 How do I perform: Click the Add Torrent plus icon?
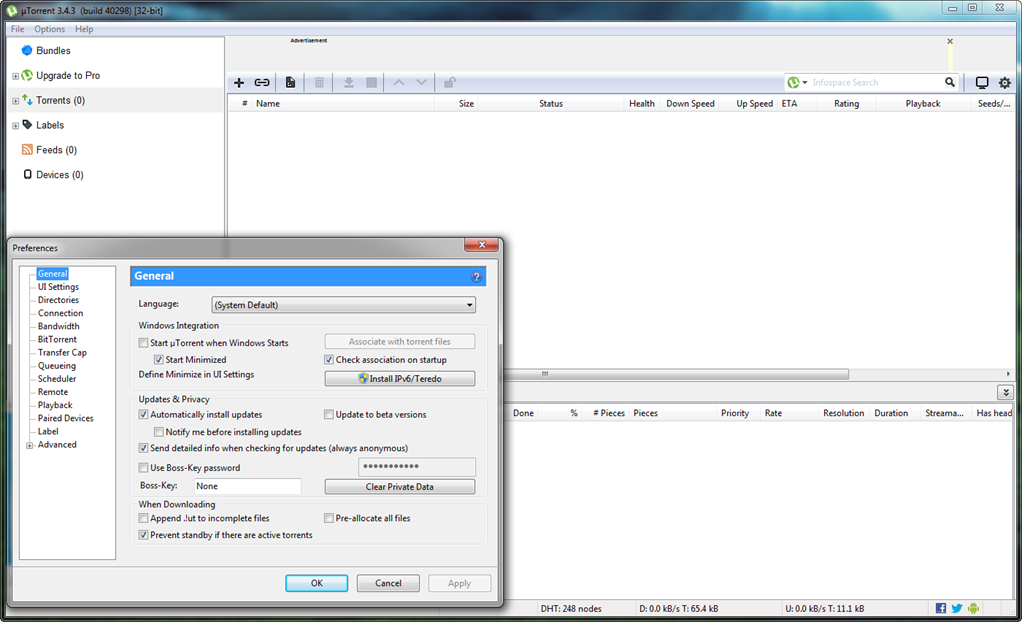[239, 83]
